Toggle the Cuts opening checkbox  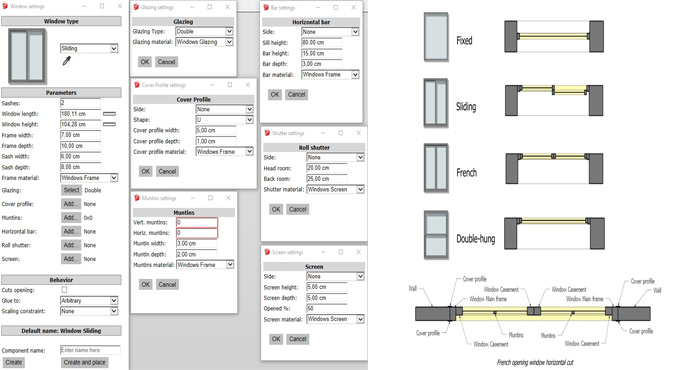[64, 290]
